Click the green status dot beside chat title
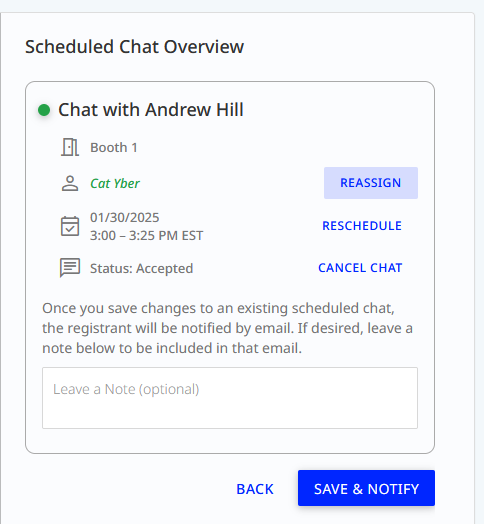The width and height of the screenshot is (484, 524). click(x=44, y=110)
